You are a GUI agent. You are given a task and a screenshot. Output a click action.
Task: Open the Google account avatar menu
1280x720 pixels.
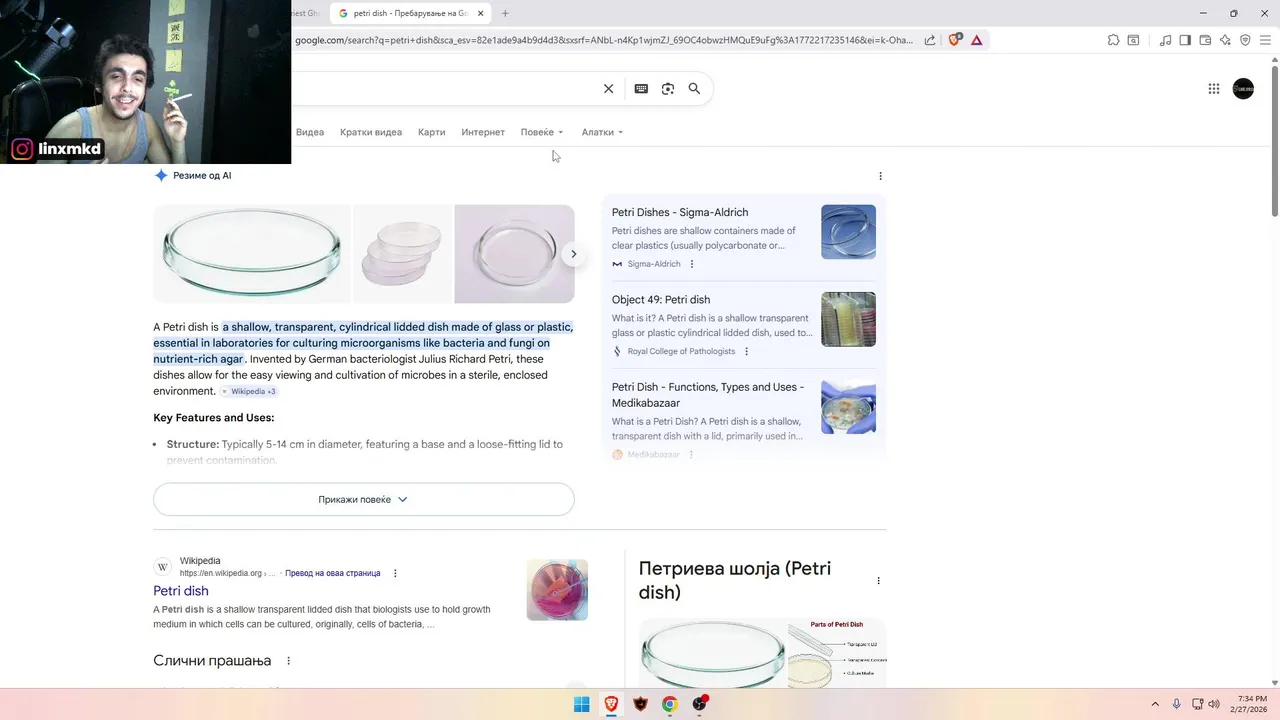[1243, 89]
